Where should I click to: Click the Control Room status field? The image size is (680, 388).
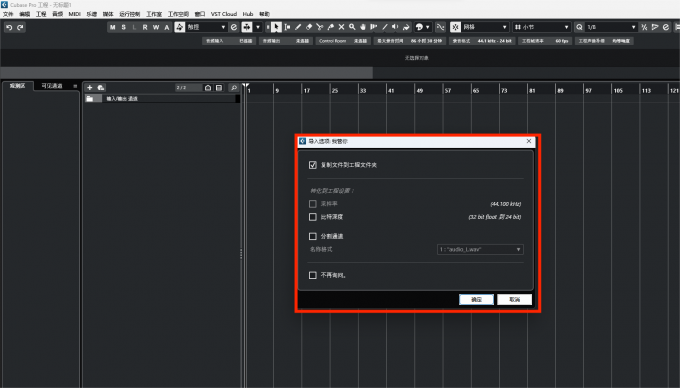[343, 41]
